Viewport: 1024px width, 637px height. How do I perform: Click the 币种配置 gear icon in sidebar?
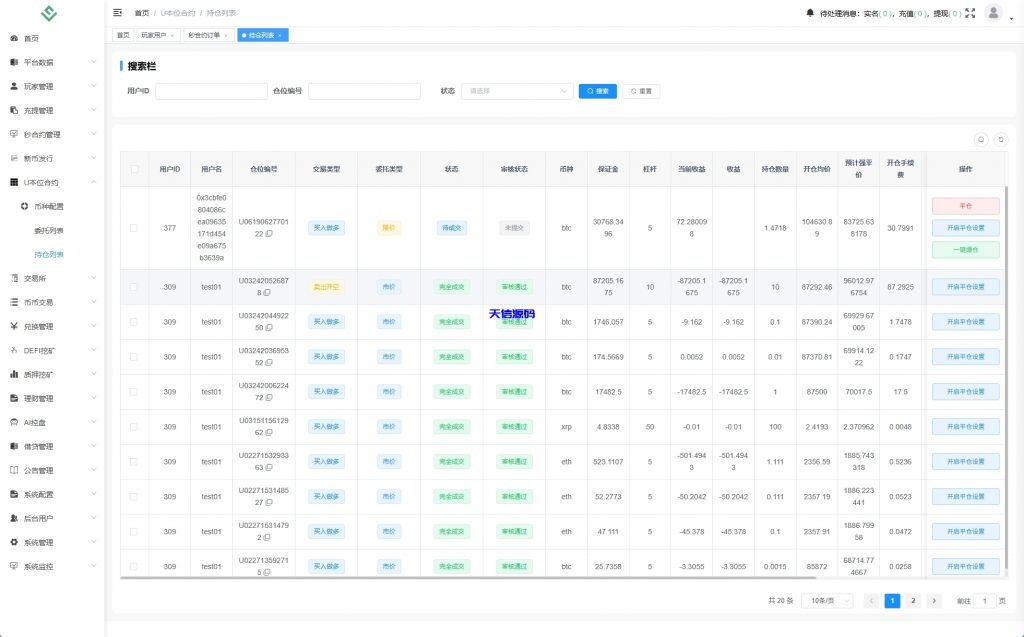pyautogui.click(x=24, y=206)
